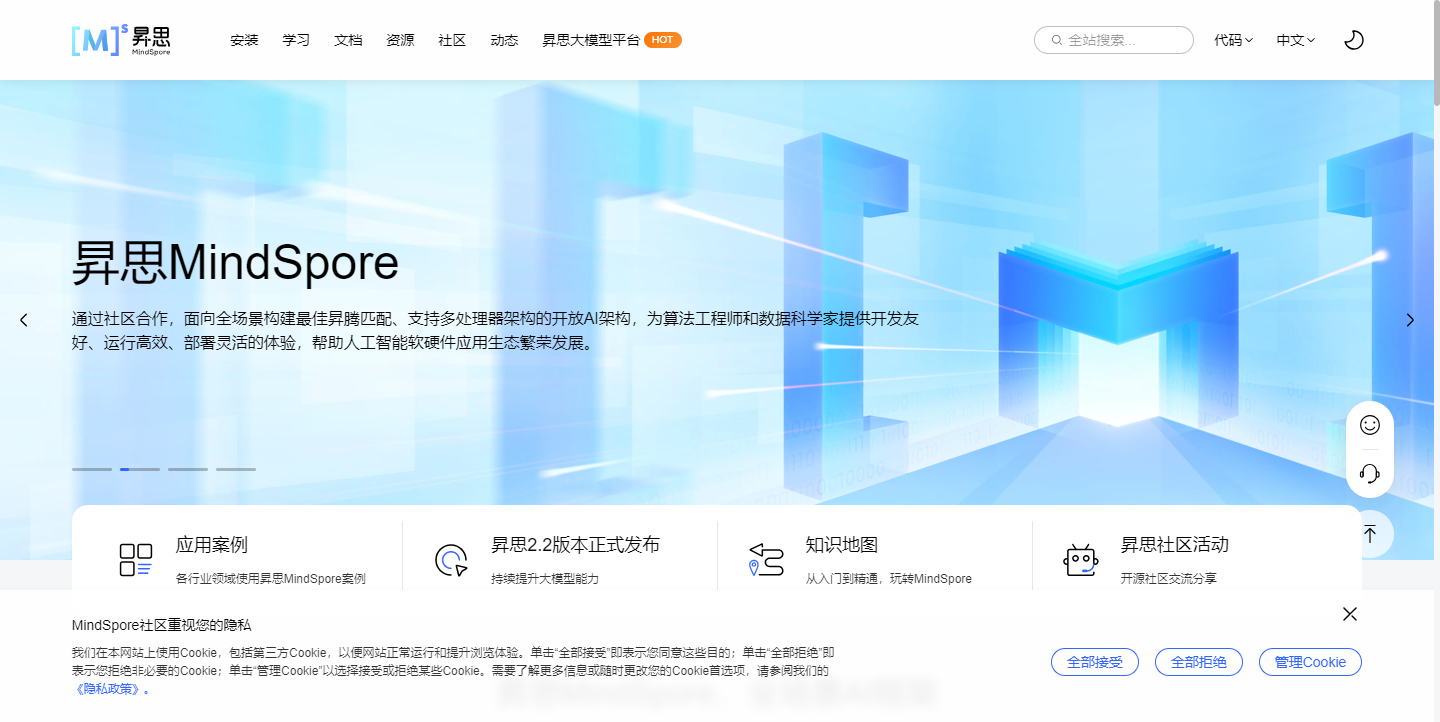Select the first carousel indicator
The width and height of the screenshot is (1440, 722).
[92, 469]
